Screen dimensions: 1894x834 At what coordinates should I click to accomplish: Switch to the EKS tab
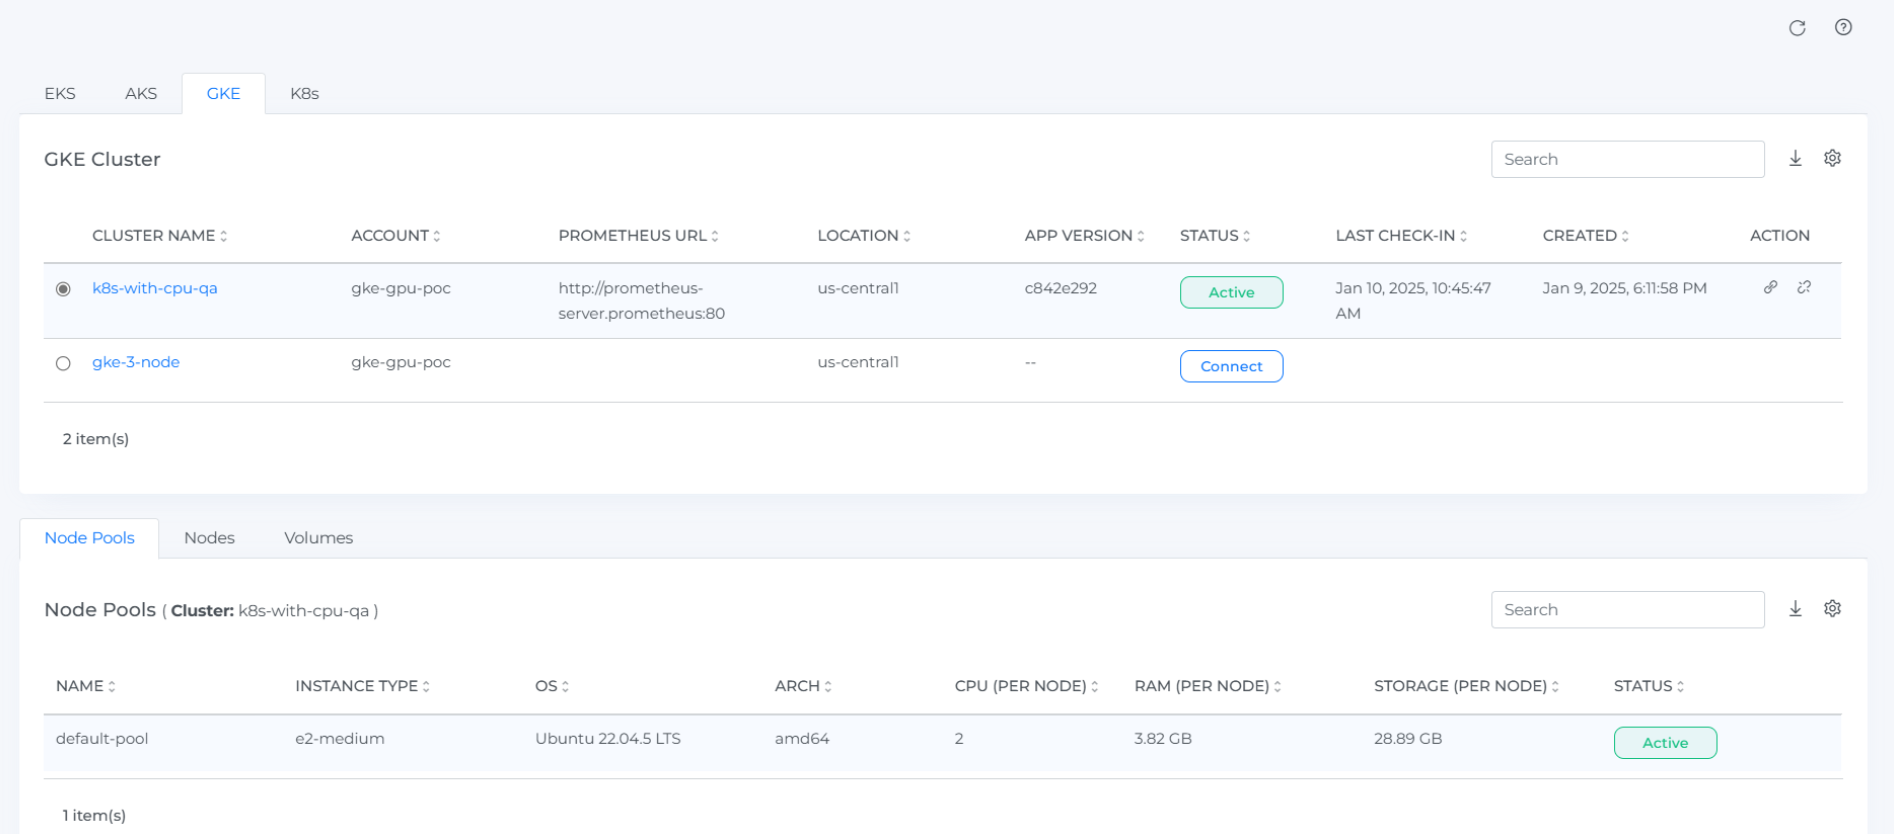60,93
